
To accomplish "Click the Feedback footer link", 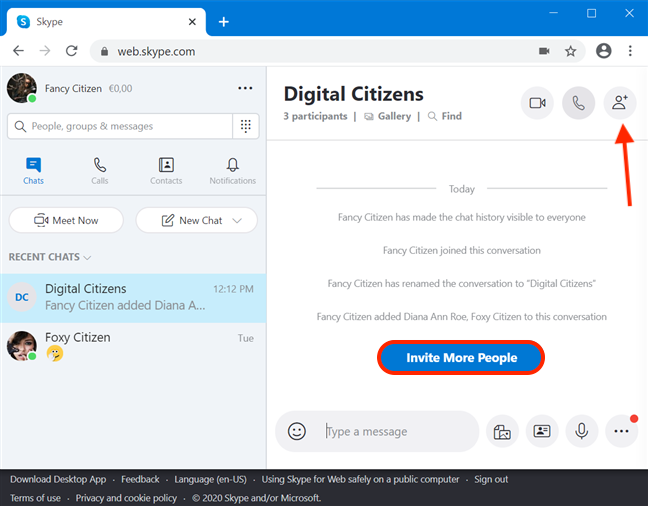I will click(140, 480).
